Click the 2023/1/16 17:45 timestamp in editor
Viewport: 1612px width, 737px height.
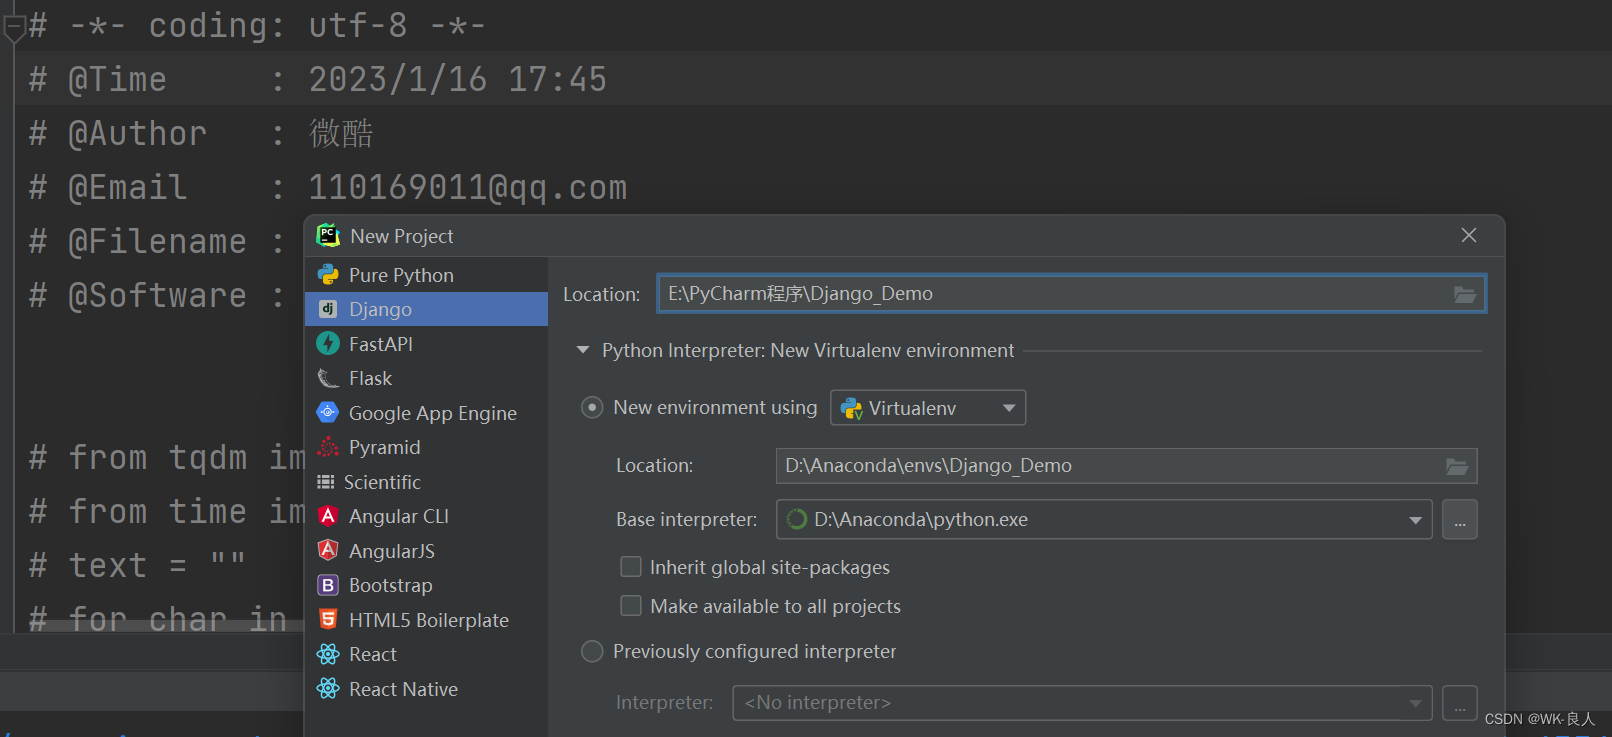[x=458, y=80]
